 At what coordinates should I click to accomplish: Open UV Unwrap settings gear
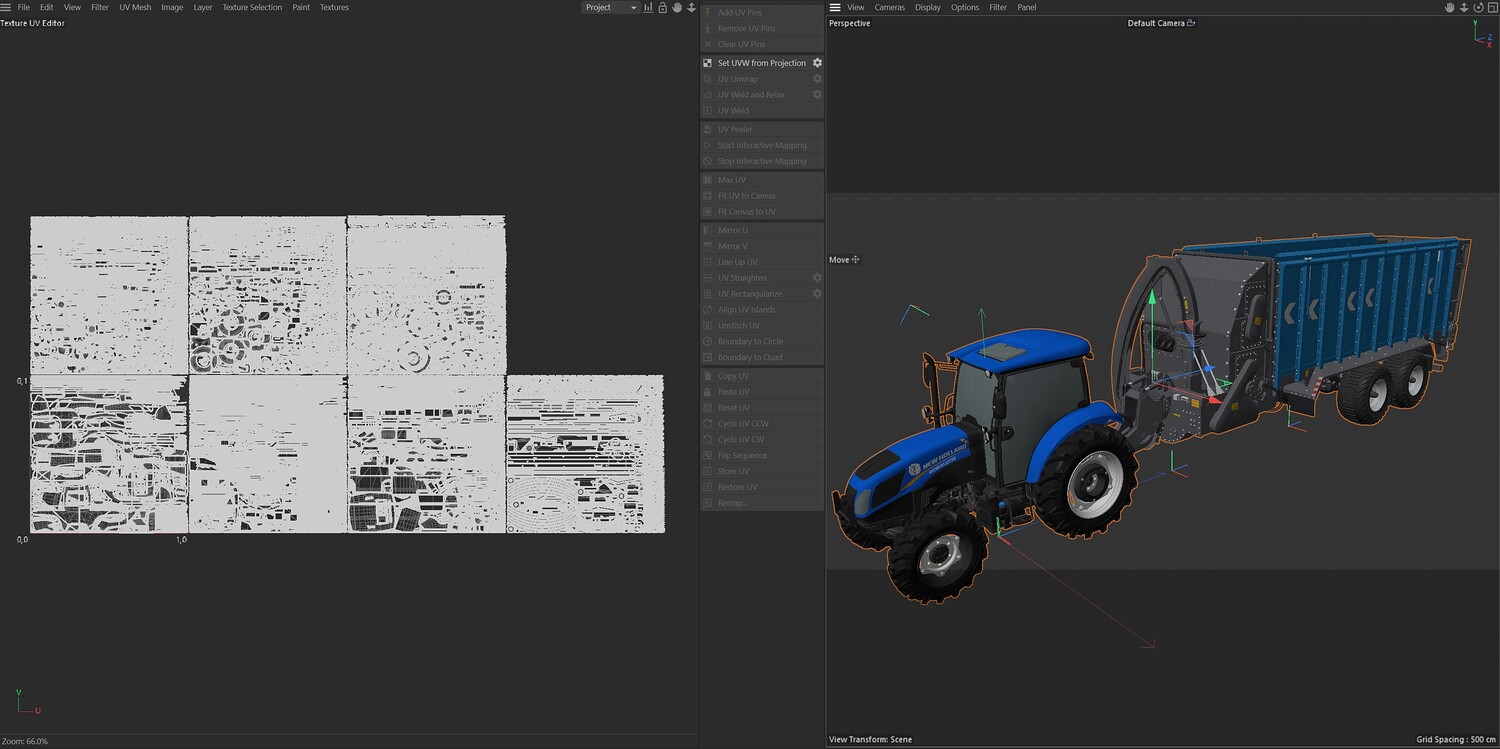pyautogui.click(x=817, y=79)
